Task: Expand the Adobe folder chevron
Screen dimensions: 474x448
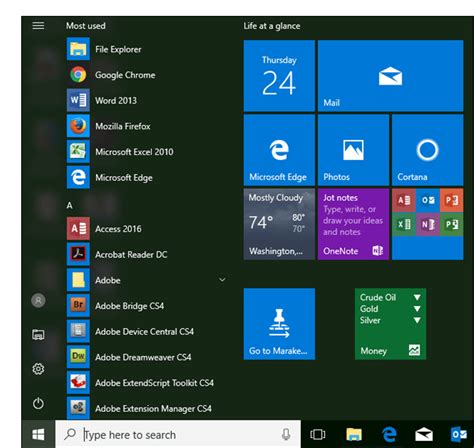Action: pos(222,280)
